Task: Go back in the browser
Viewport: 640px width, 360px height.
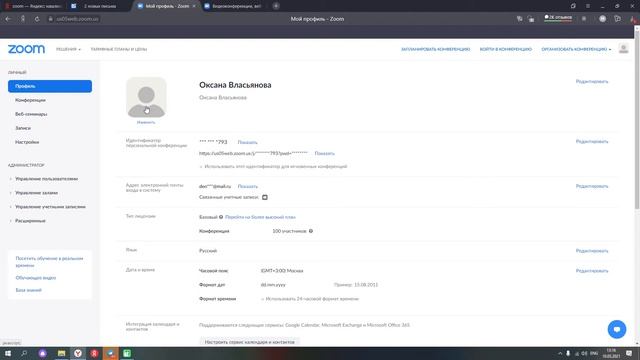Action: point(8,19)
